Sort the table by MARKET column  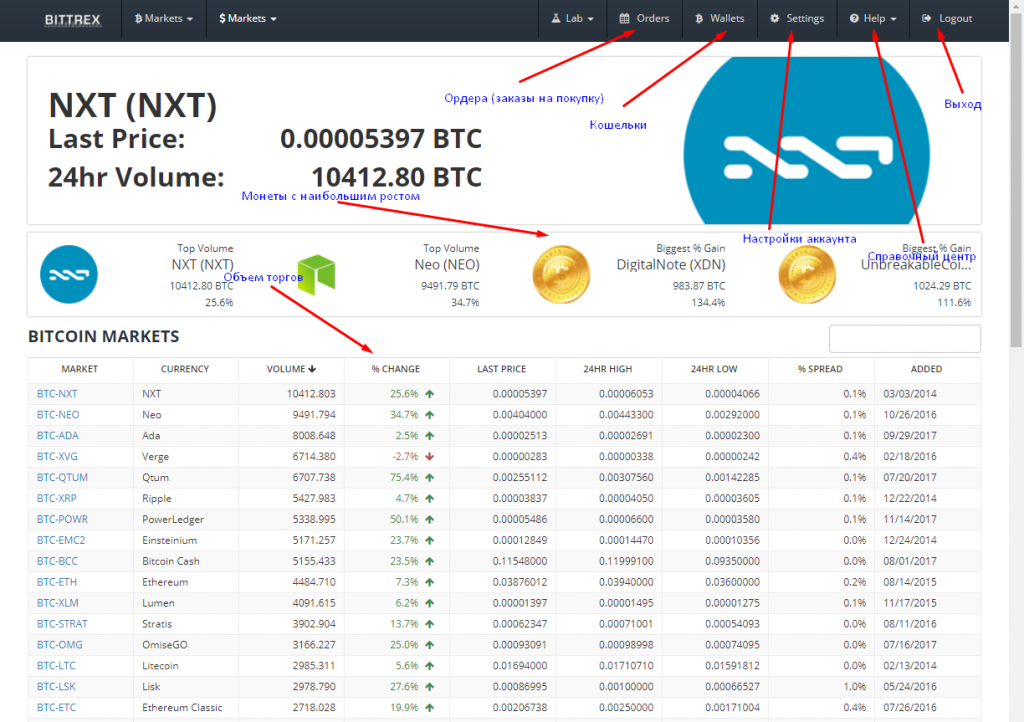pyautogui.click(x=80, y=369)
